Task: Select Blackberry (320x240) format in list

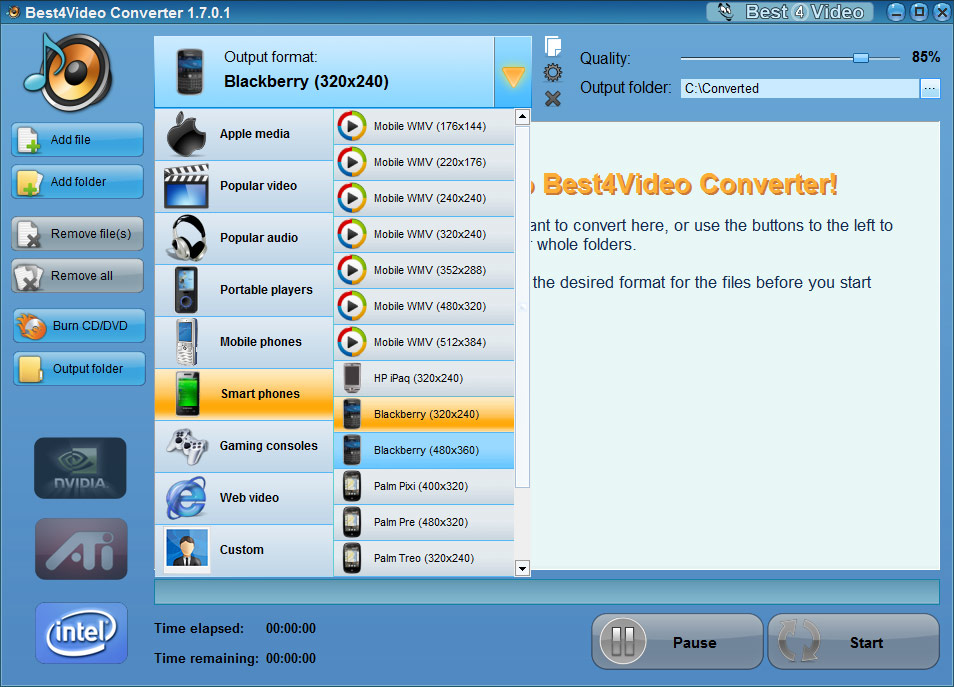Action: [x=424, y=414]
